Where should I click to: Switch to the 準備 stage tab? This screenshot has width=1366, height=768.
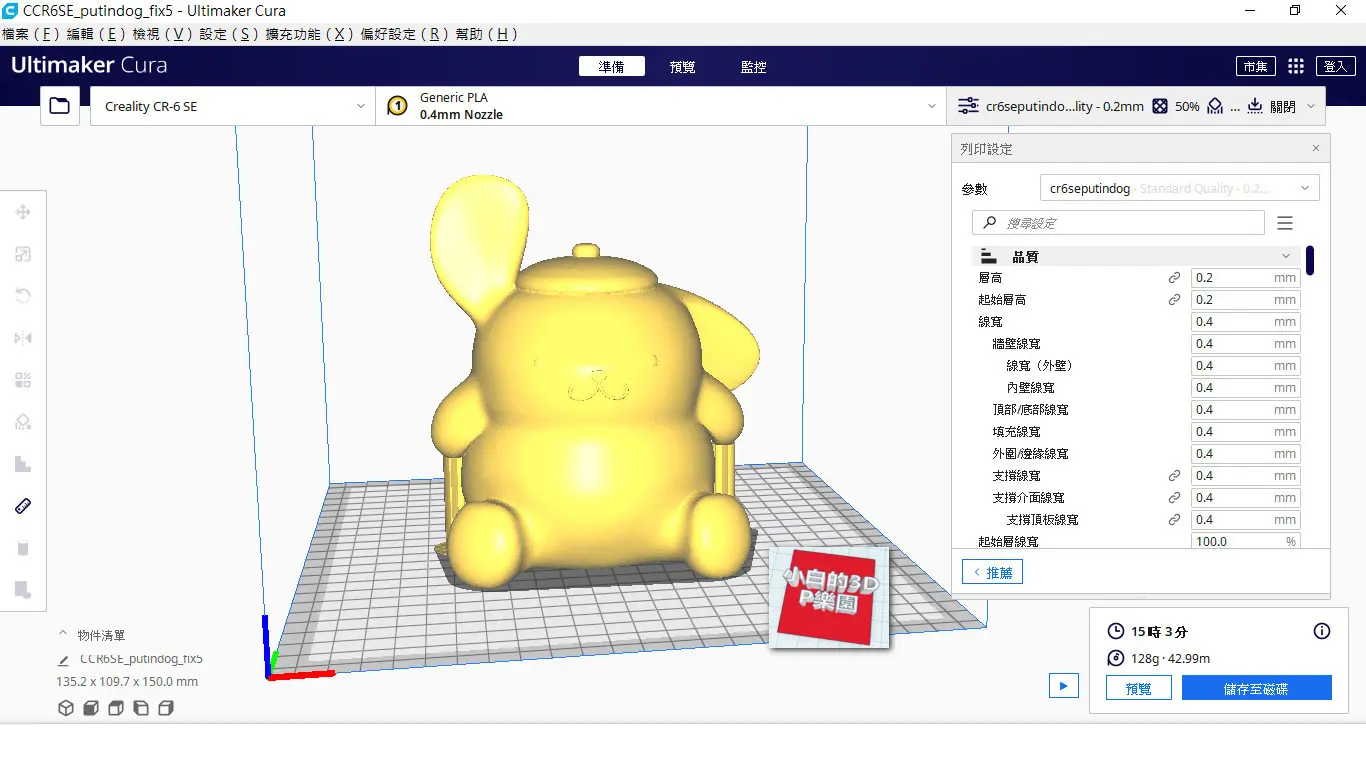pos(612,66)
